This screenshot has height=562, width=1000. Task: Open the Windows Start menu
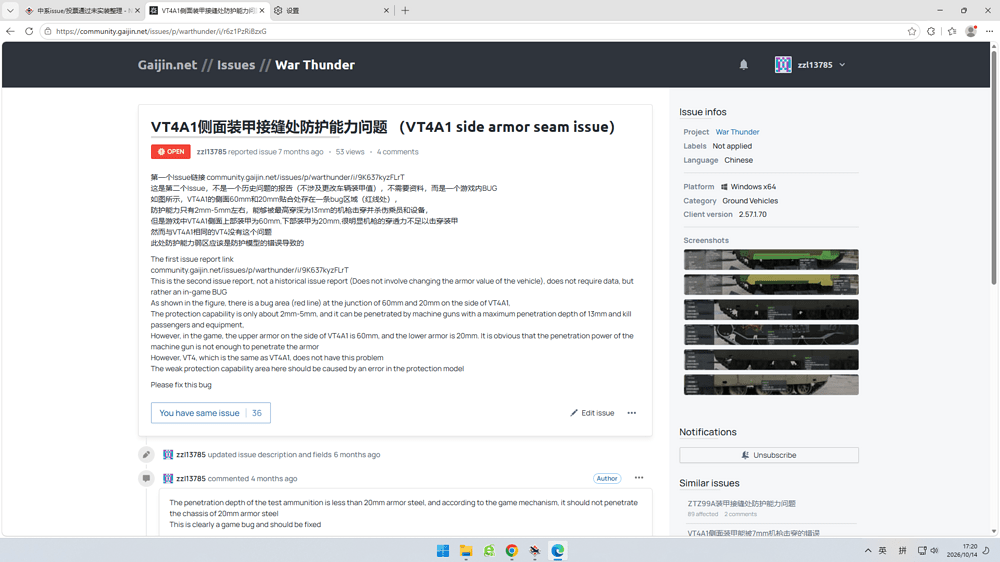443,551
